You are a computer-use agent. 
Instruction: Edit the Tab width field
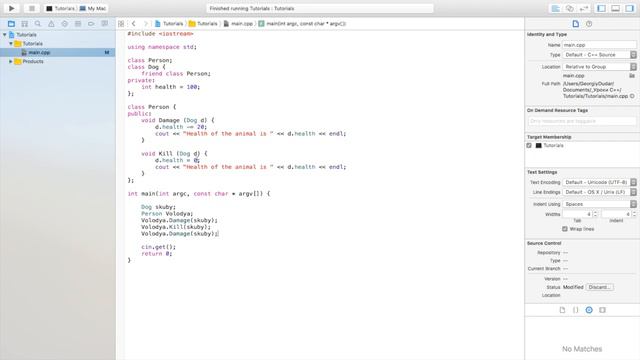pyautogui.click(x=577, y=214)
